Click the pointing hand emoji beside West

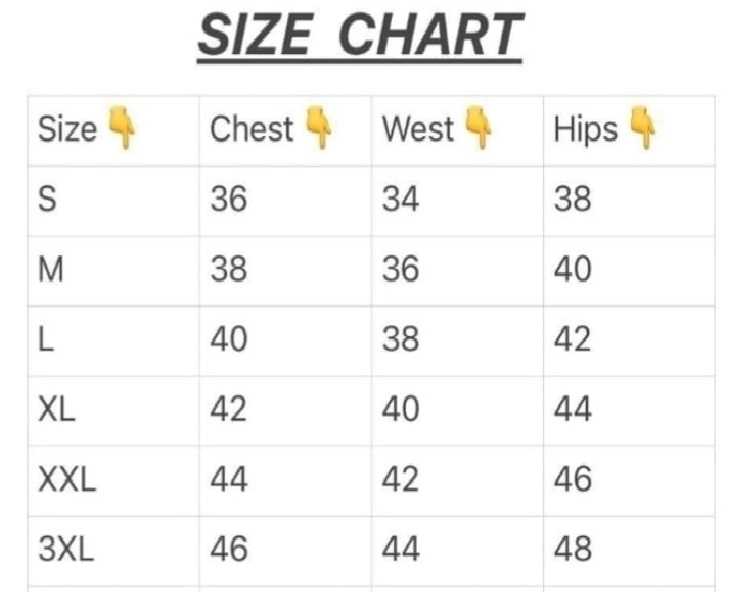coord(478,129)
